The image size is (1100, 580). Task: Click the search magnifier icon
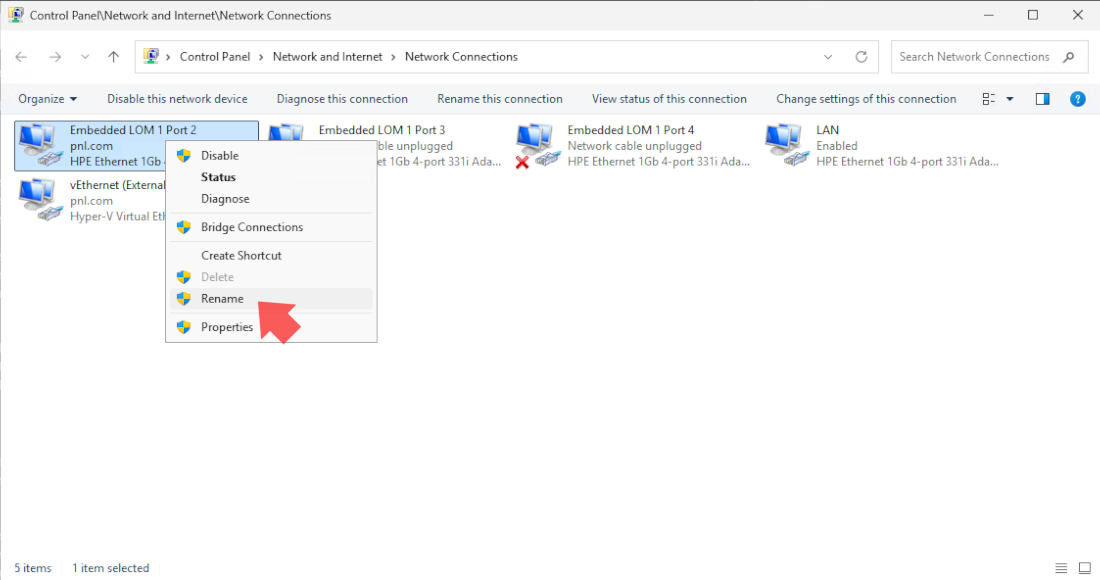tap(1069, 57)
